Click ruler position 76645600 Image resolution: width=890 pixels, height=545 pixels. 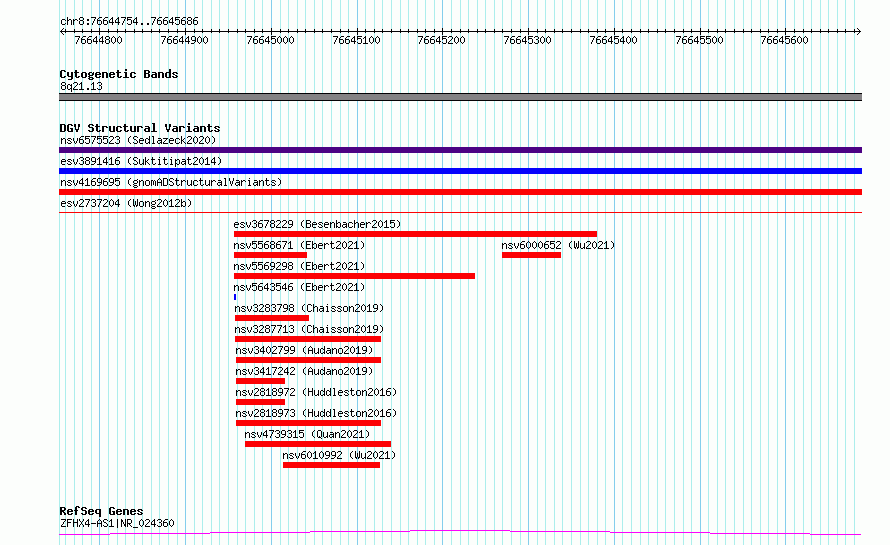(784, 40)
